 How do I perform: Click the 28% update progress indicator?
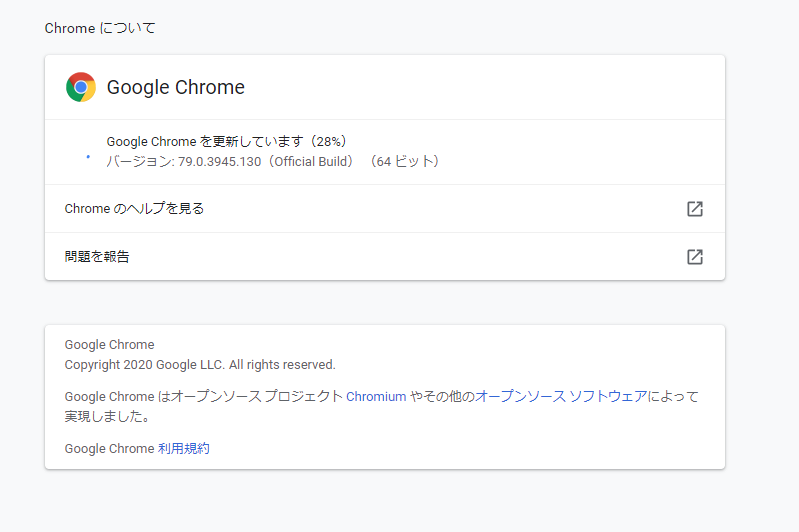331,142
